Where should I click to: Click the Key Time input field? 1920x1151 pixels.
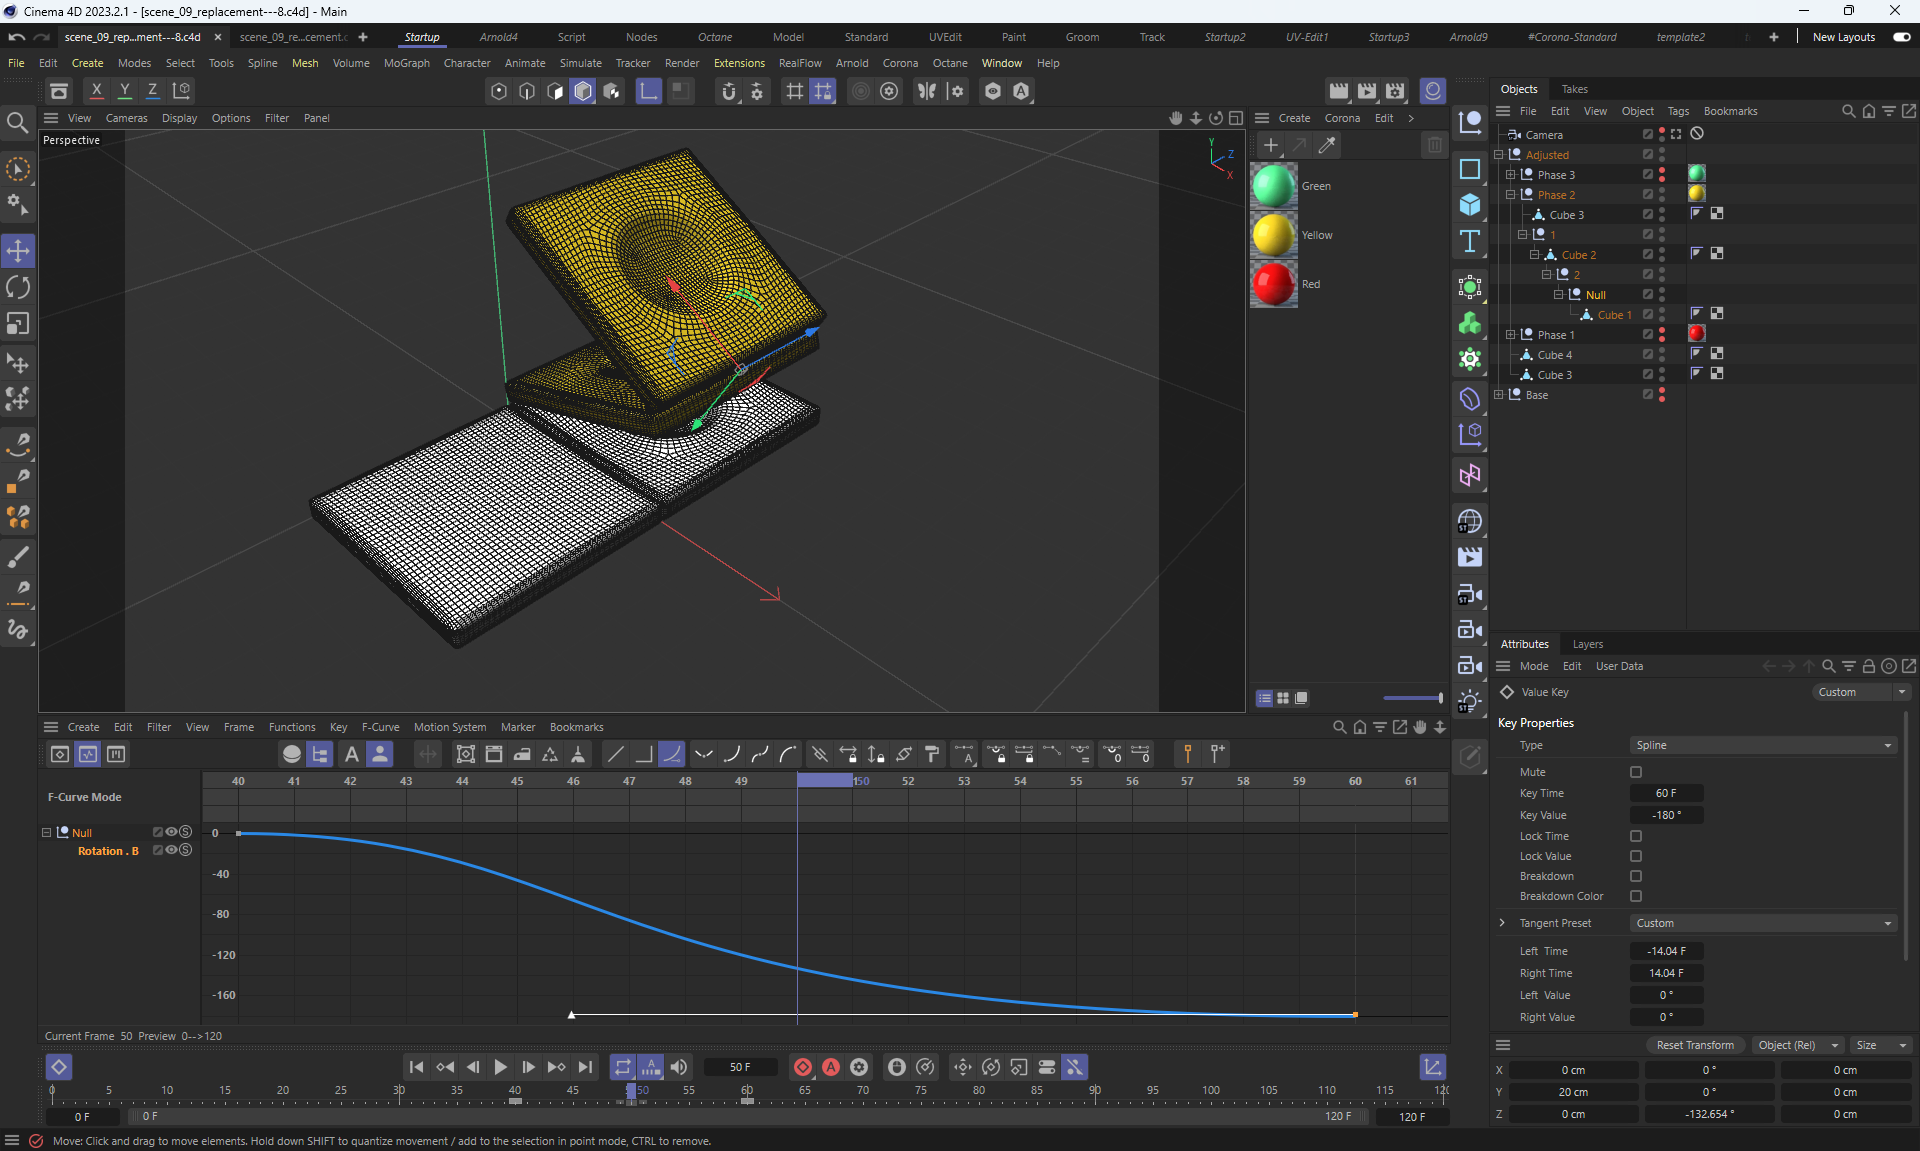click(x=1666, y=793)
